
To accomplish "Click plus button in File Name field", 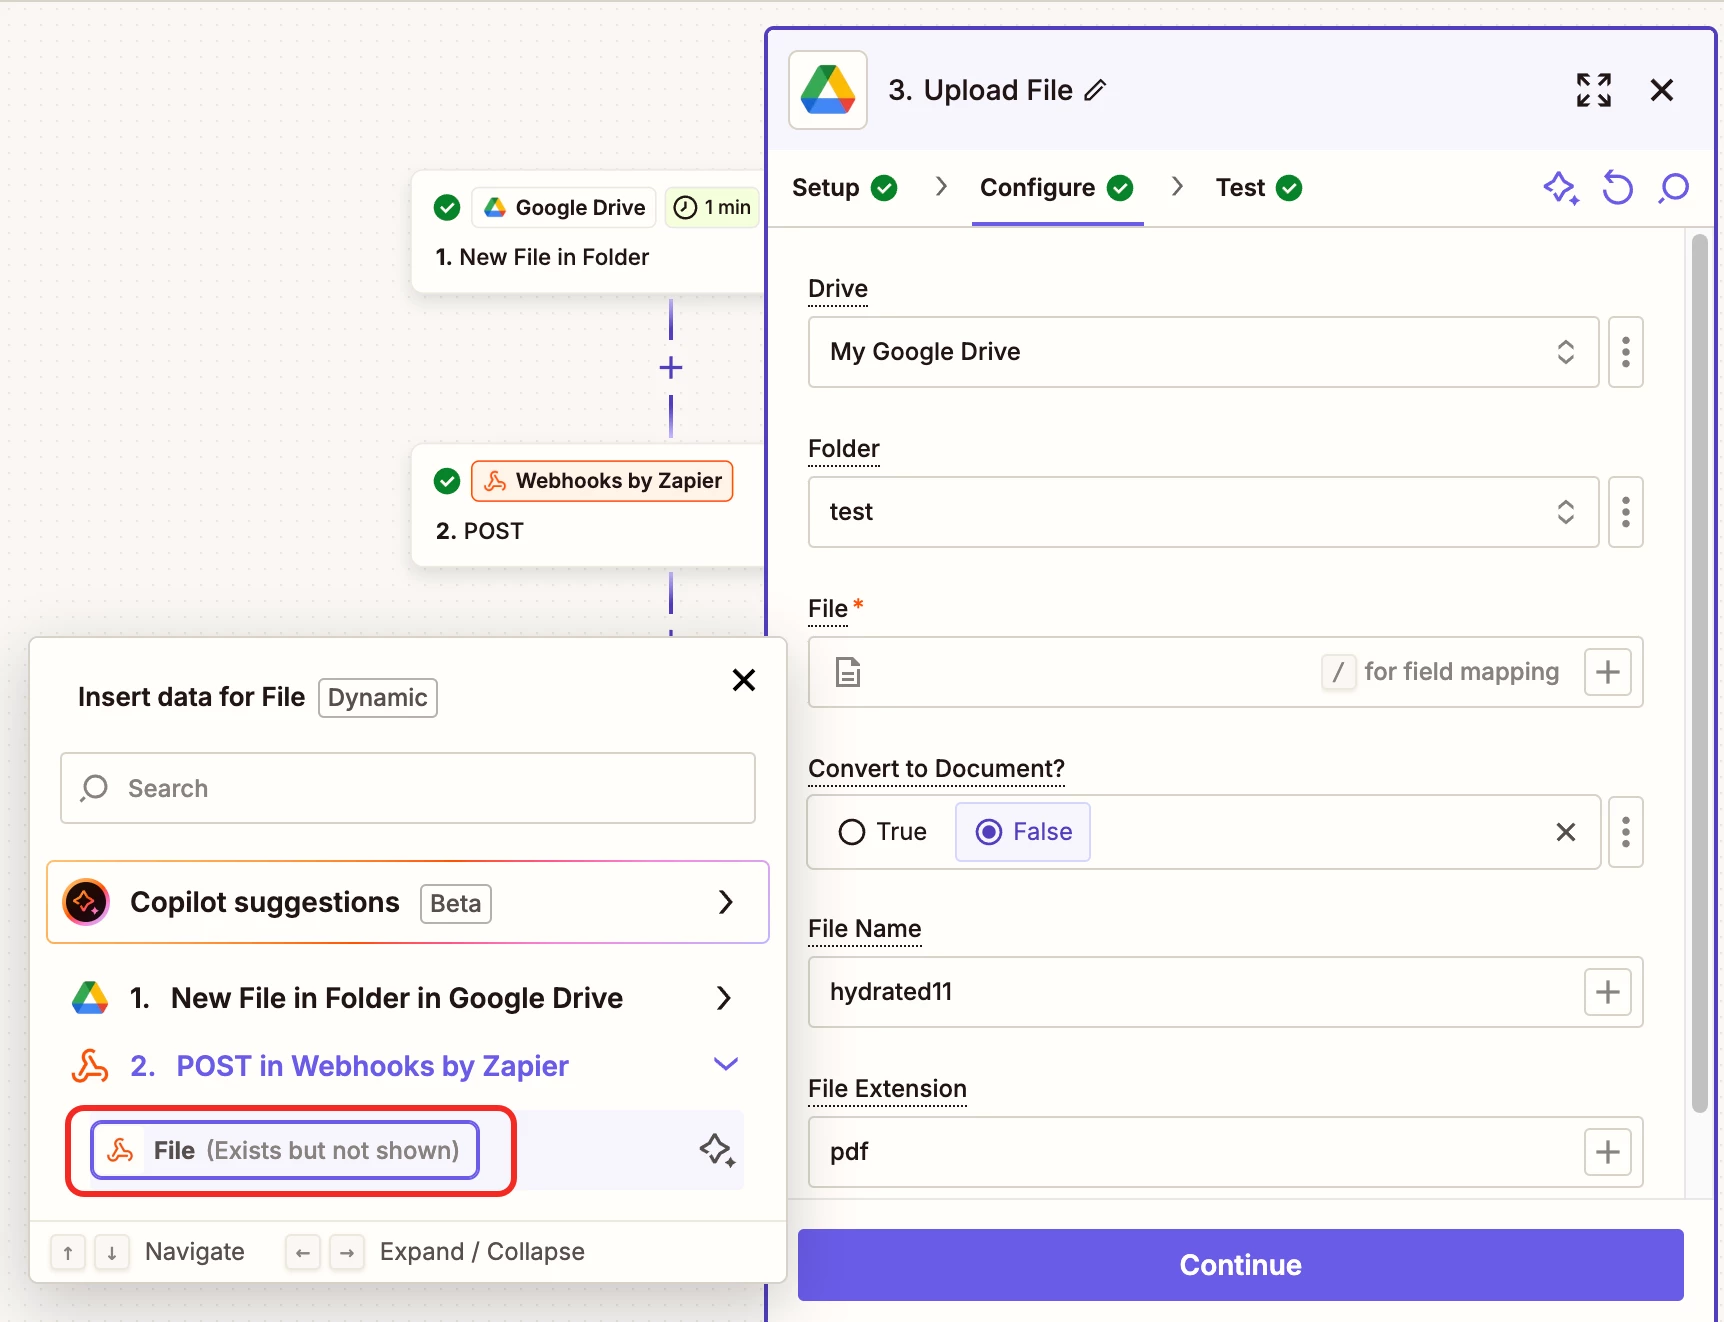I will (1608, 992).
